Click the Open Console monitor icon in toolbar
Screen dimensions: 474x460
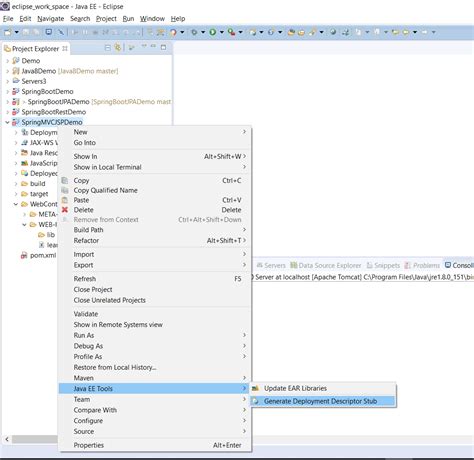[x=49, y=32]
